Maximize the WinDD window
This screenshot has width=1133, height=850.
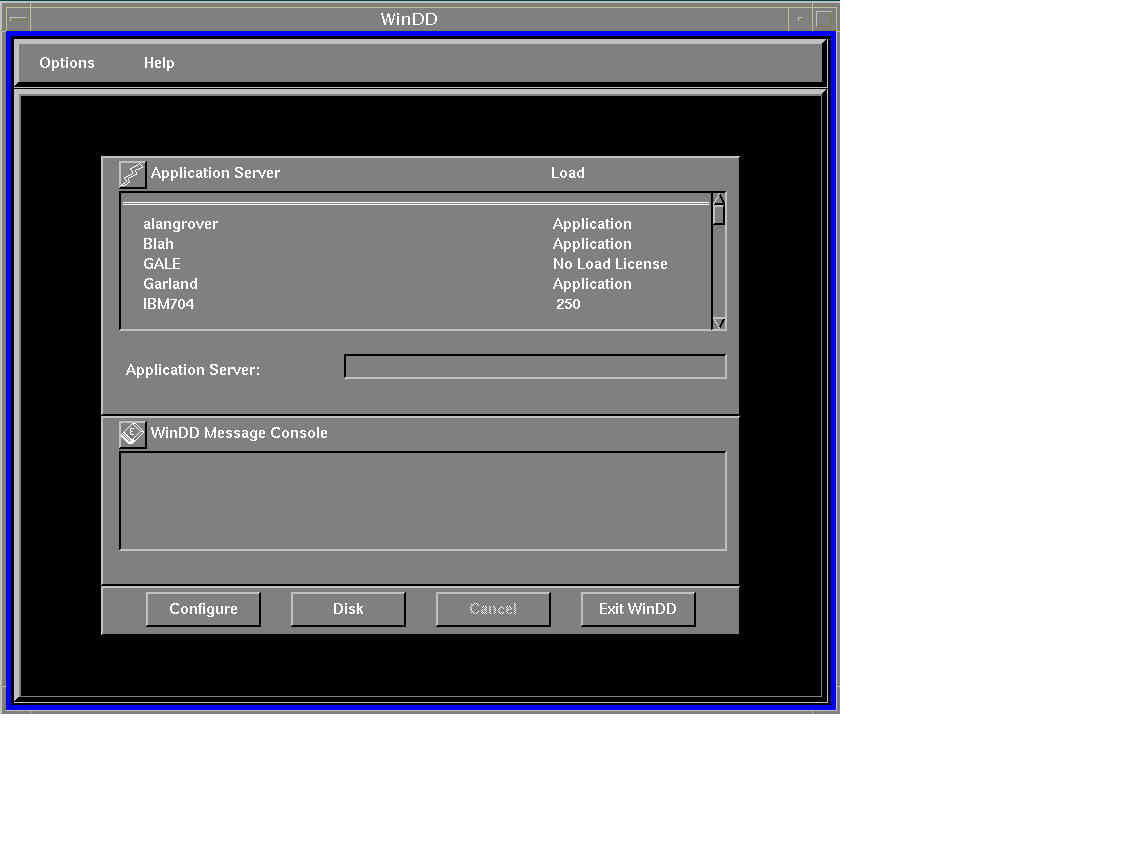pyautogui.click(x=825, y=19)
